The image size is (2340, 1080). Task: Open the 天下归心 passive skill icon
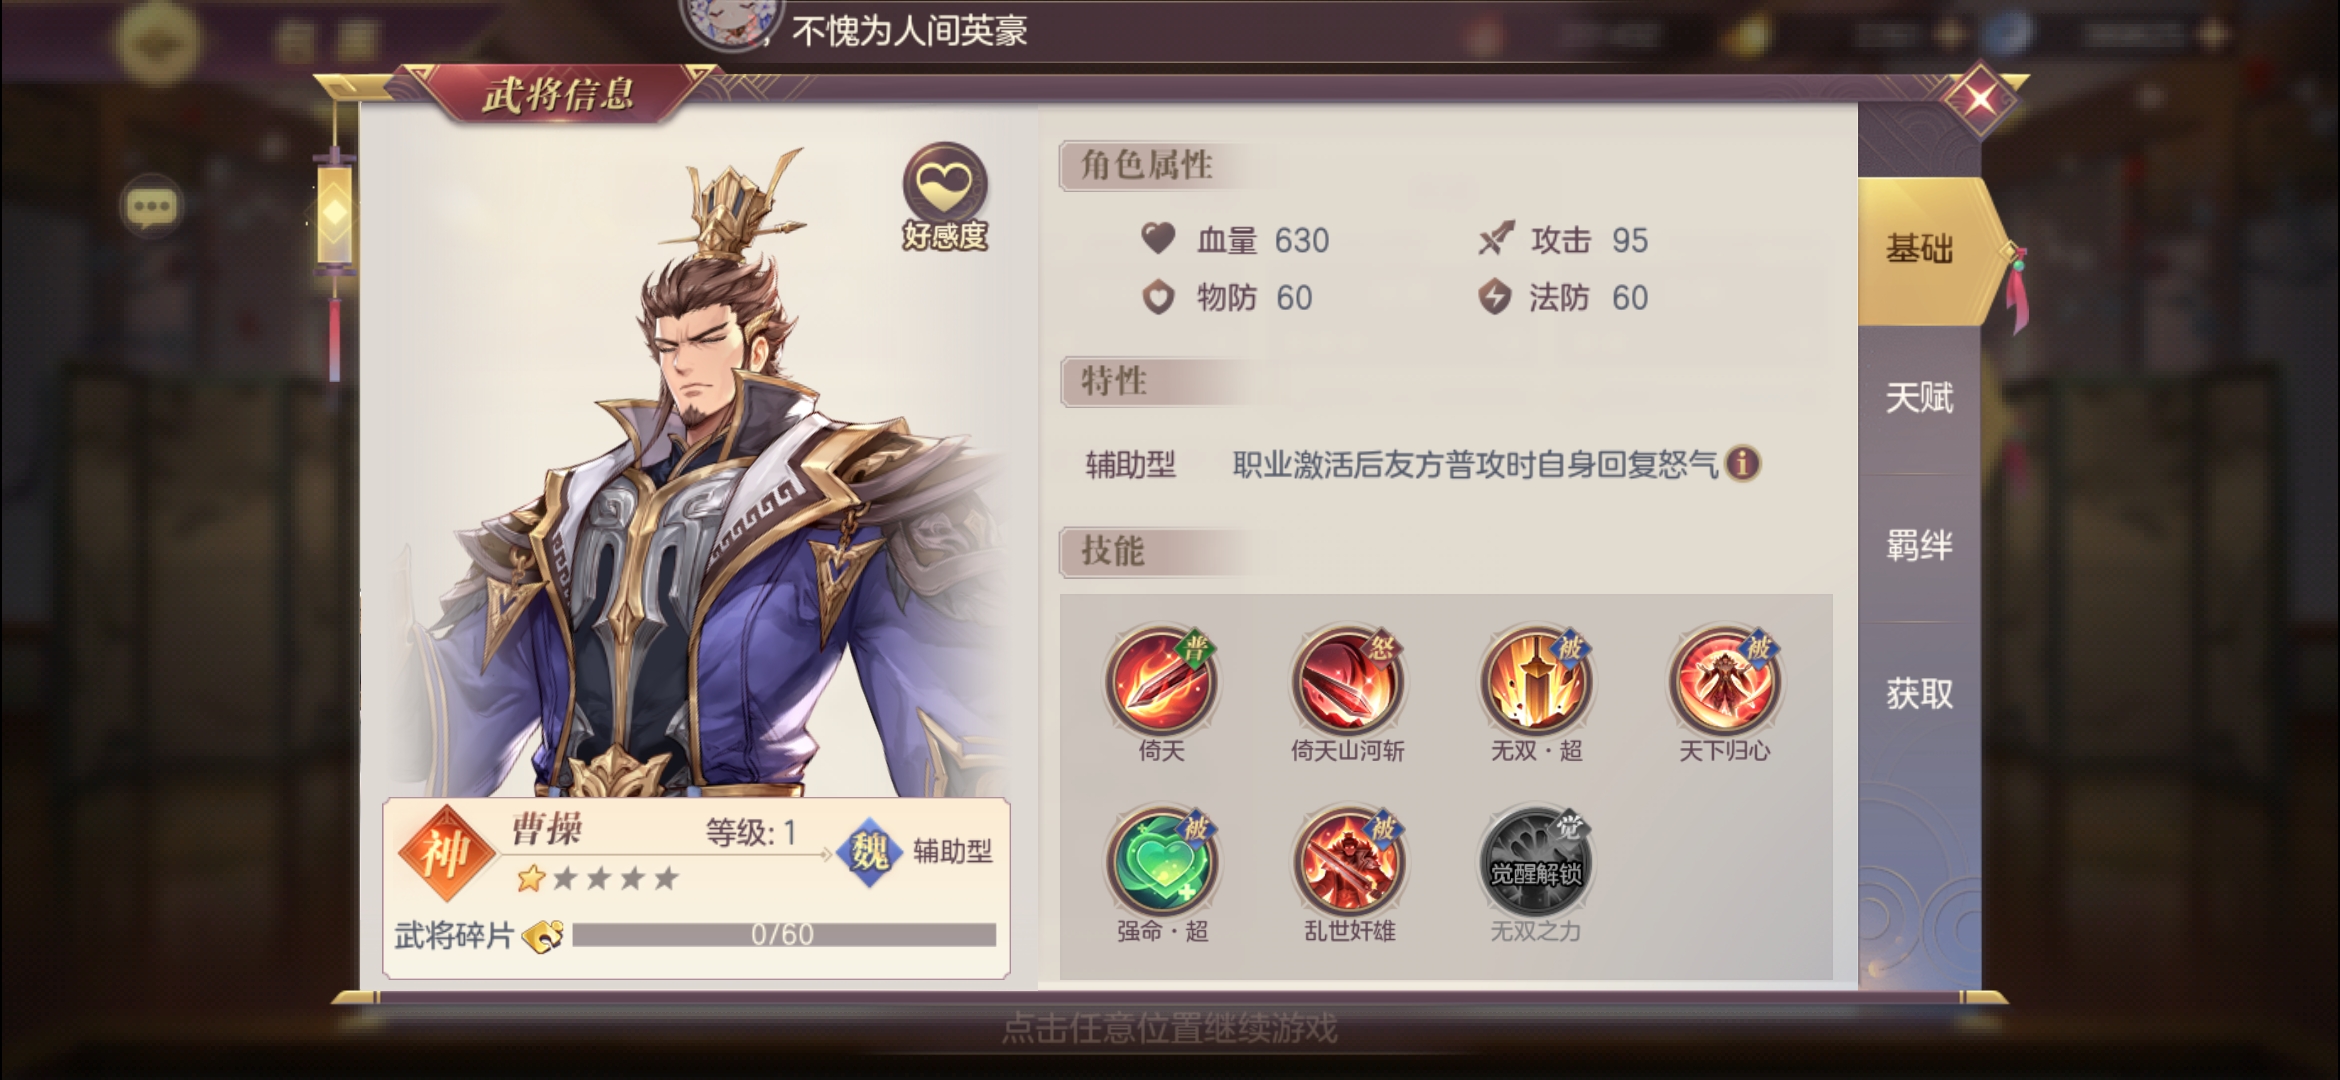point(1724,680)
